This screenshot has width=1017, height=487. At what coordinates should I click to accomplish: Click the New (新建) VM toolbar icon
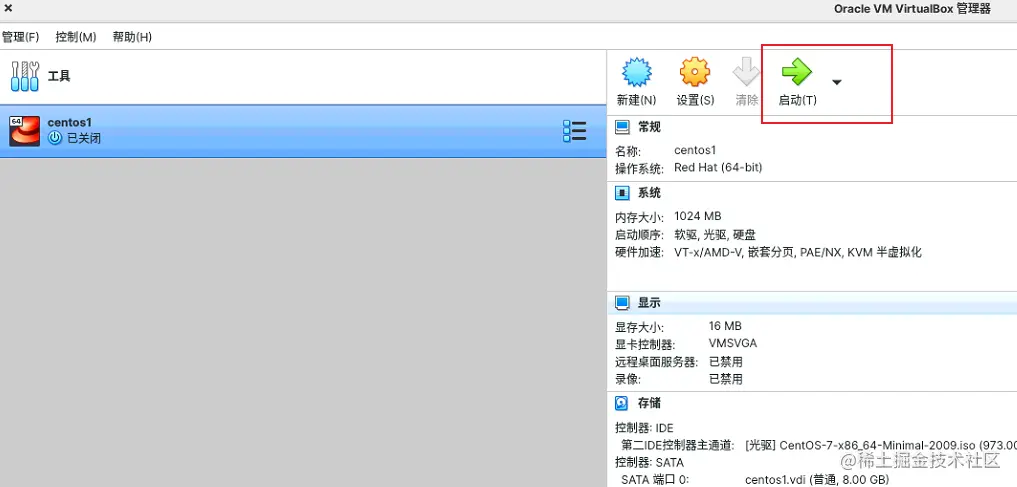pos(636,72)
